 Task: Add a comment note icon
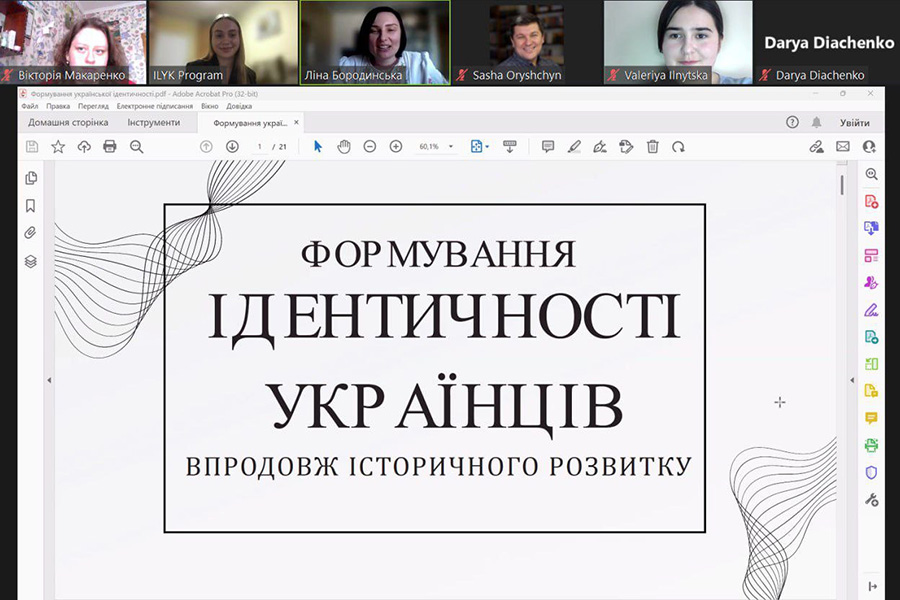[548, 146]
